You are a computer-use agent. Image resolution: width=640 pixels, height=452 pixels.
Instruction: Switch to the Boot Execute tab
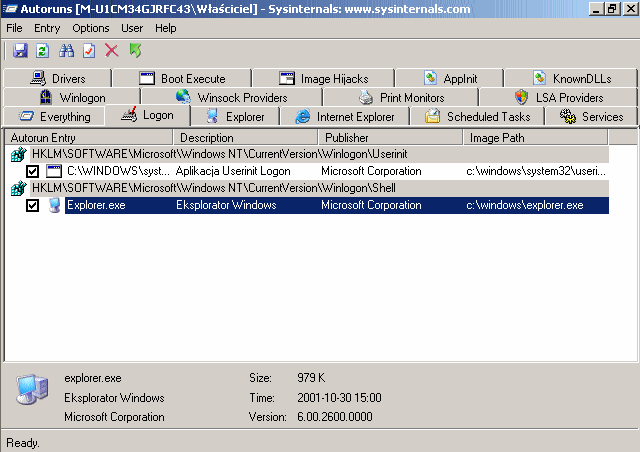point(182,78)
